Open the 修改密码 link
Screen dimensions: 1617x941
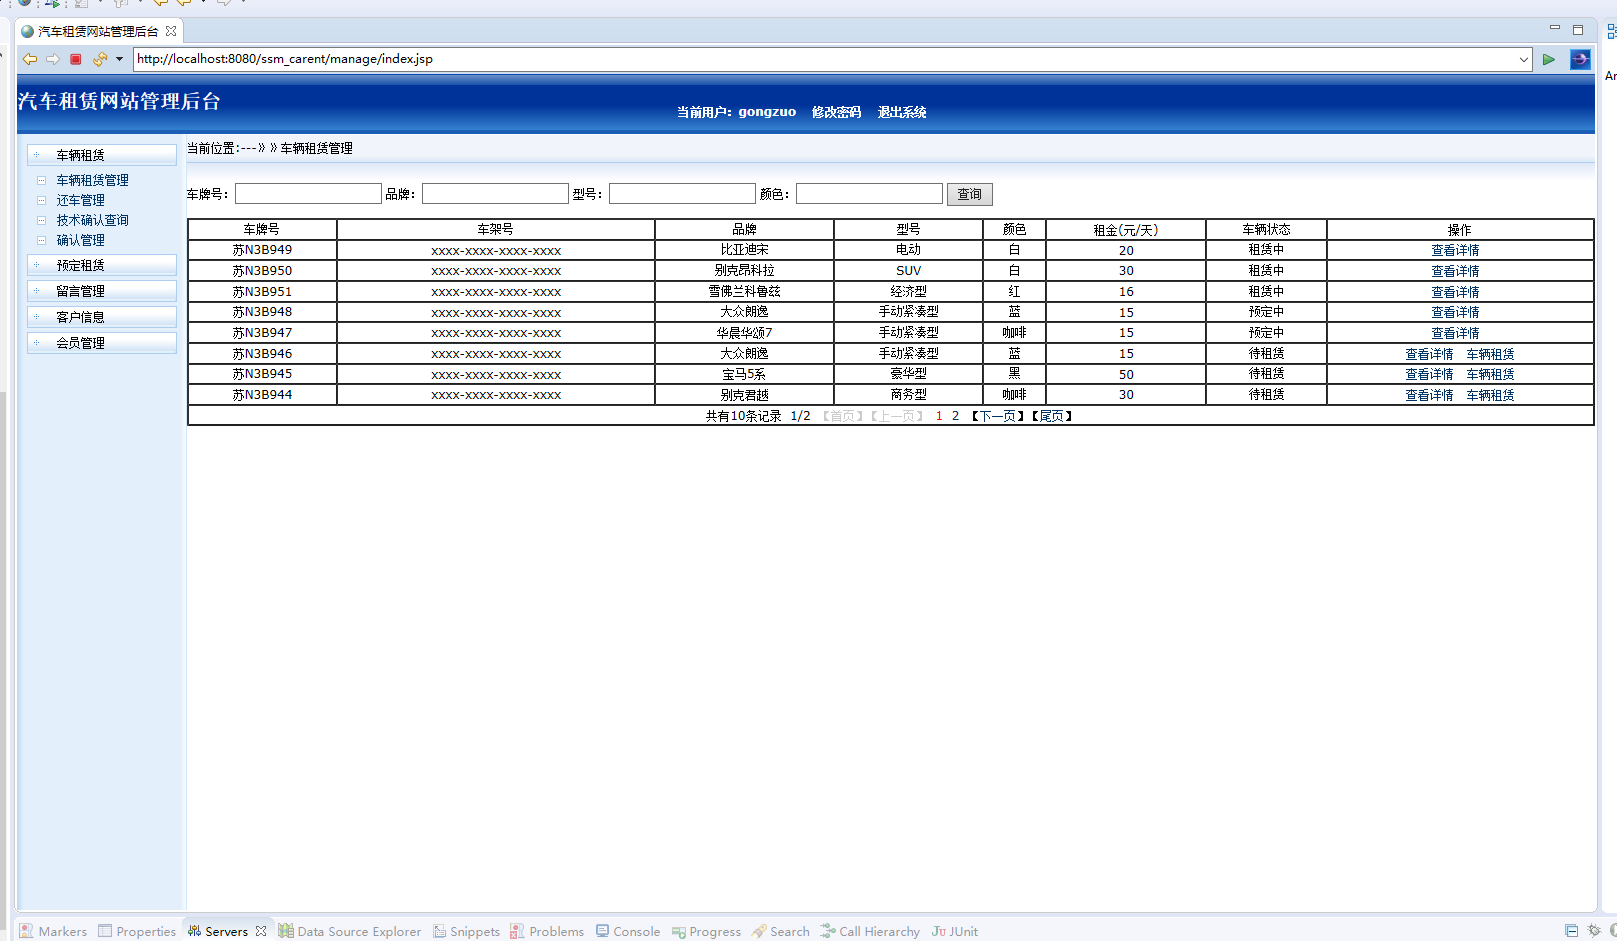click(836, 112)
